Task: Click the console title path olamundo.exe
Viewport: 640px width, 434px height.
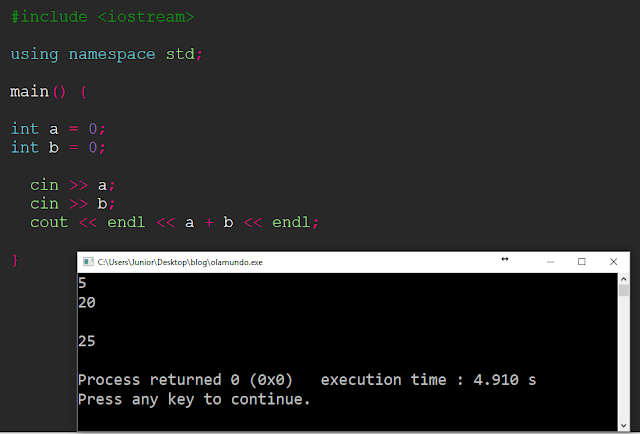Action: pos(180,262)
